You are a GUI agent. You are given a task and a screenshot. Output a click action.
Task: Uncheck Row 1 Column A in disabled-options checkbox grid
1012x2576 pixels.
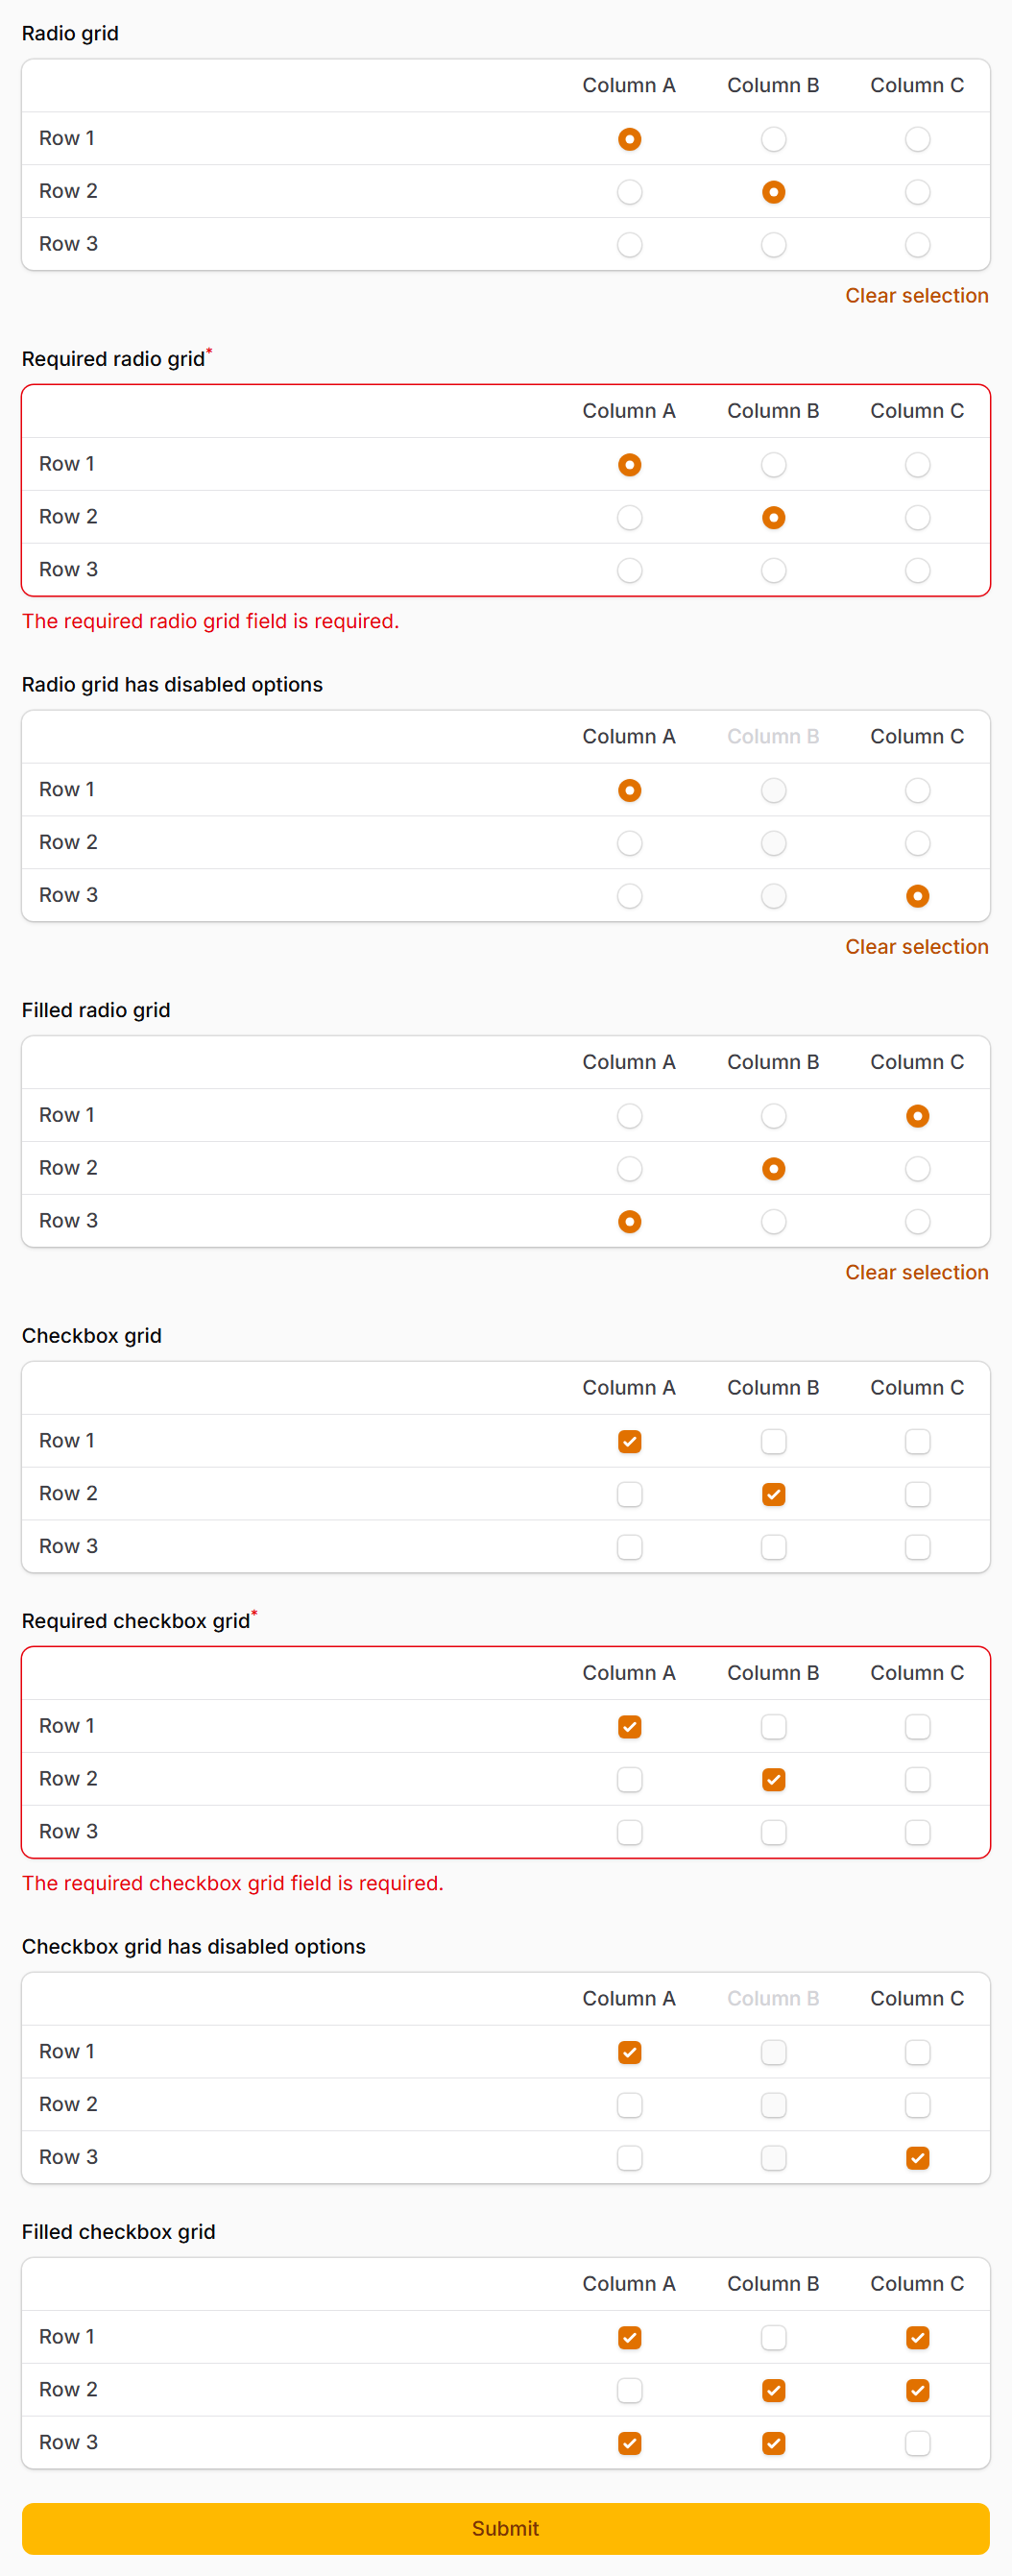[x=629, y=2052]
